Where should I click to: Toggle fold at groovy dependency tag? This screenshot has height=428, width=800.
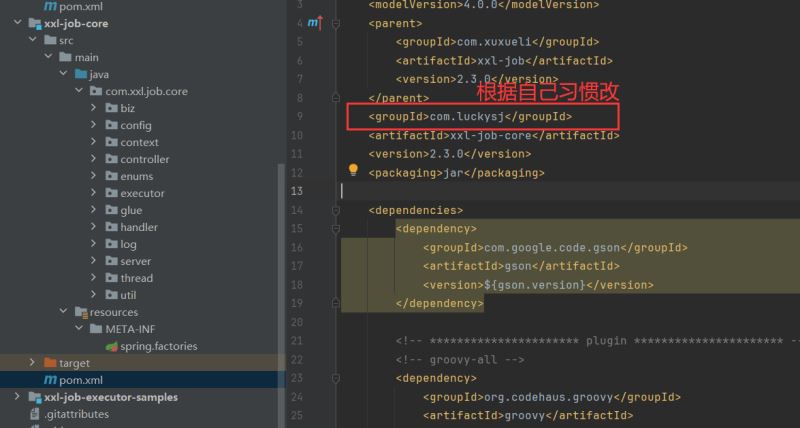click(x=336, y=378)
